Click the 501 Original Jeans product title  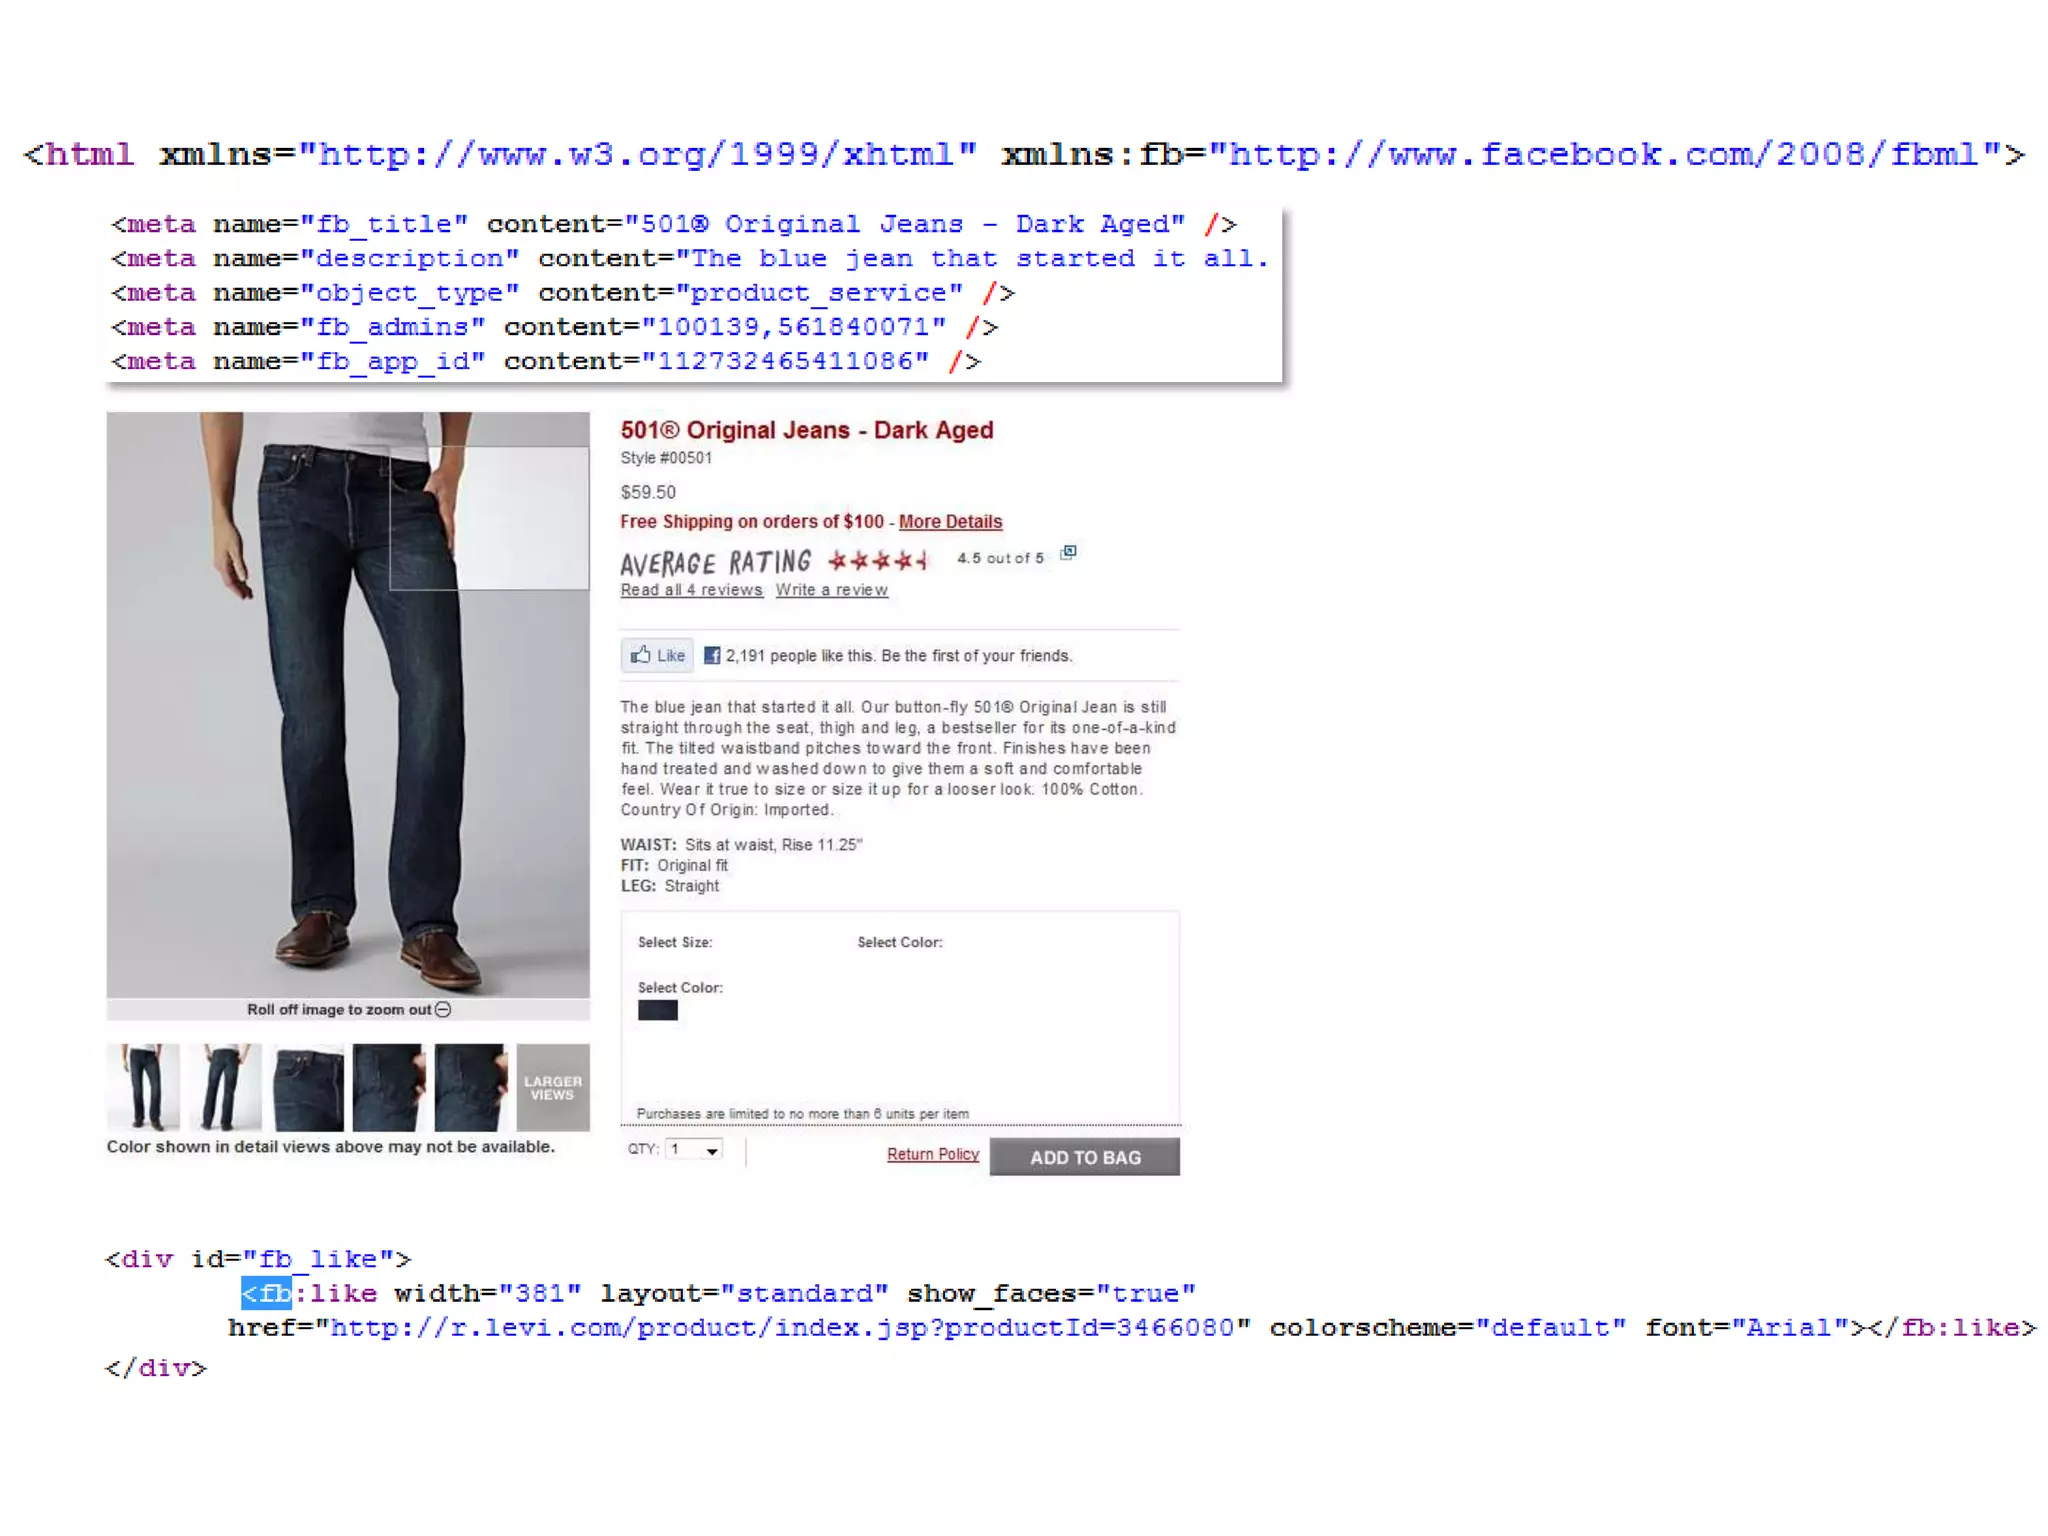pyautogui.click(x=806, y=430)
